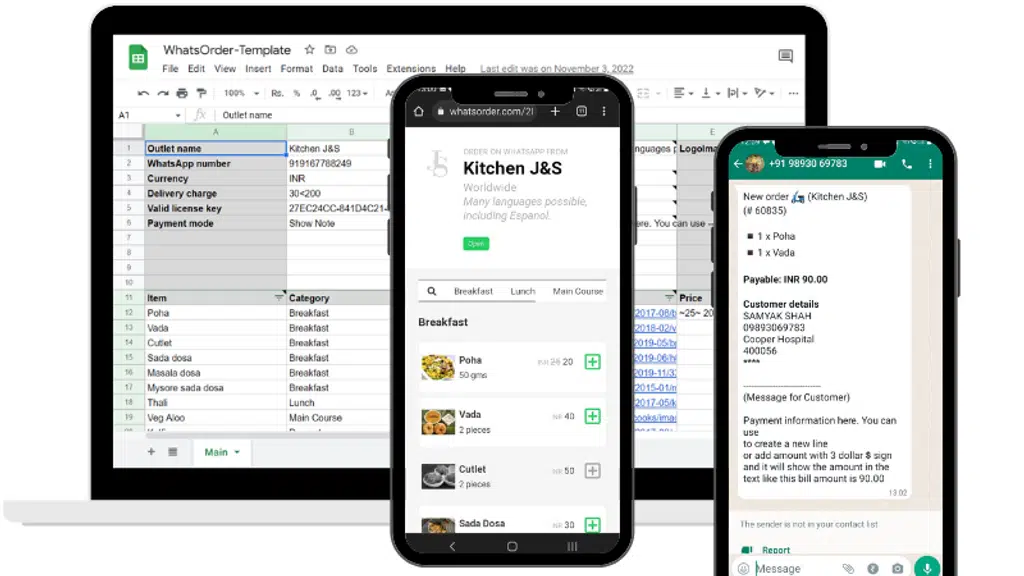The width and height of the screenshot is (1024, 576).
Task: Open the Edit menu
Action: 196,69
